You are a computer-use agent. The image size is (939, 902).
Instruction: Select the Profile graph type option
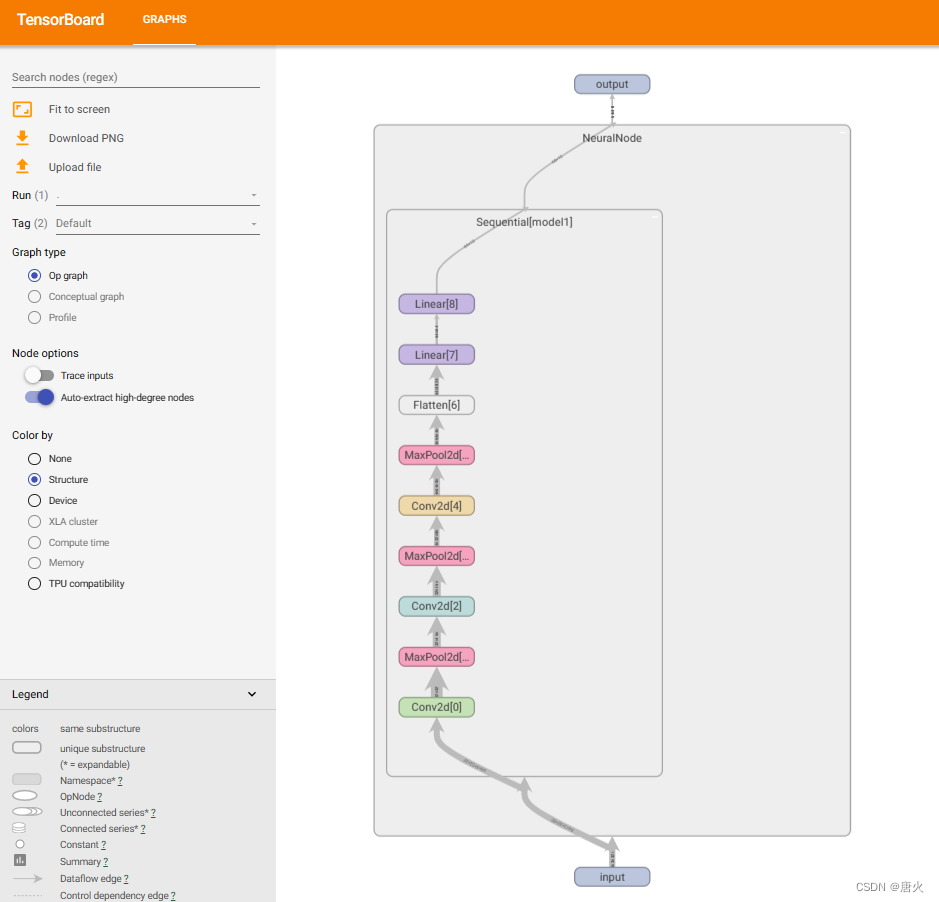(x=35, y=317)
